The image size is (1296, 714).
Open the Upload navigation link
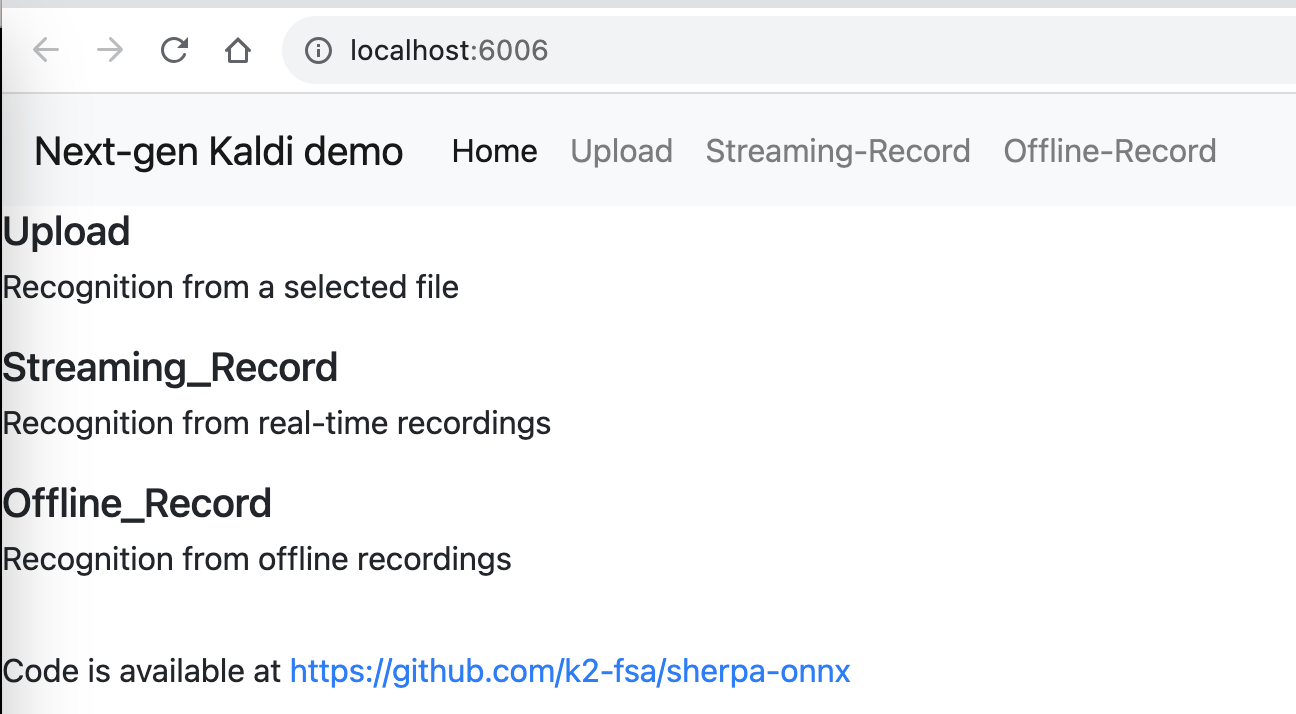pos(621,151)
